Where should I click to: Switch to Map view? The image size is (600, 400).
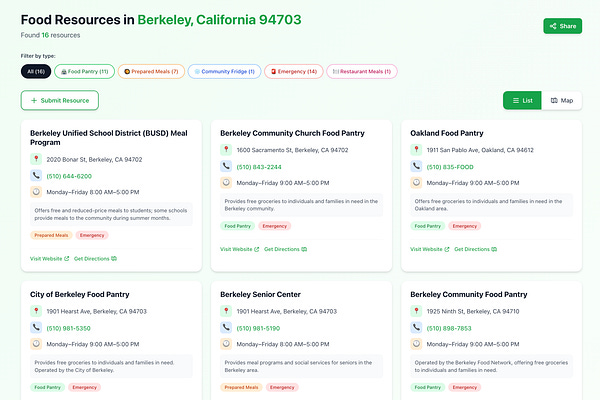[562, 100]
